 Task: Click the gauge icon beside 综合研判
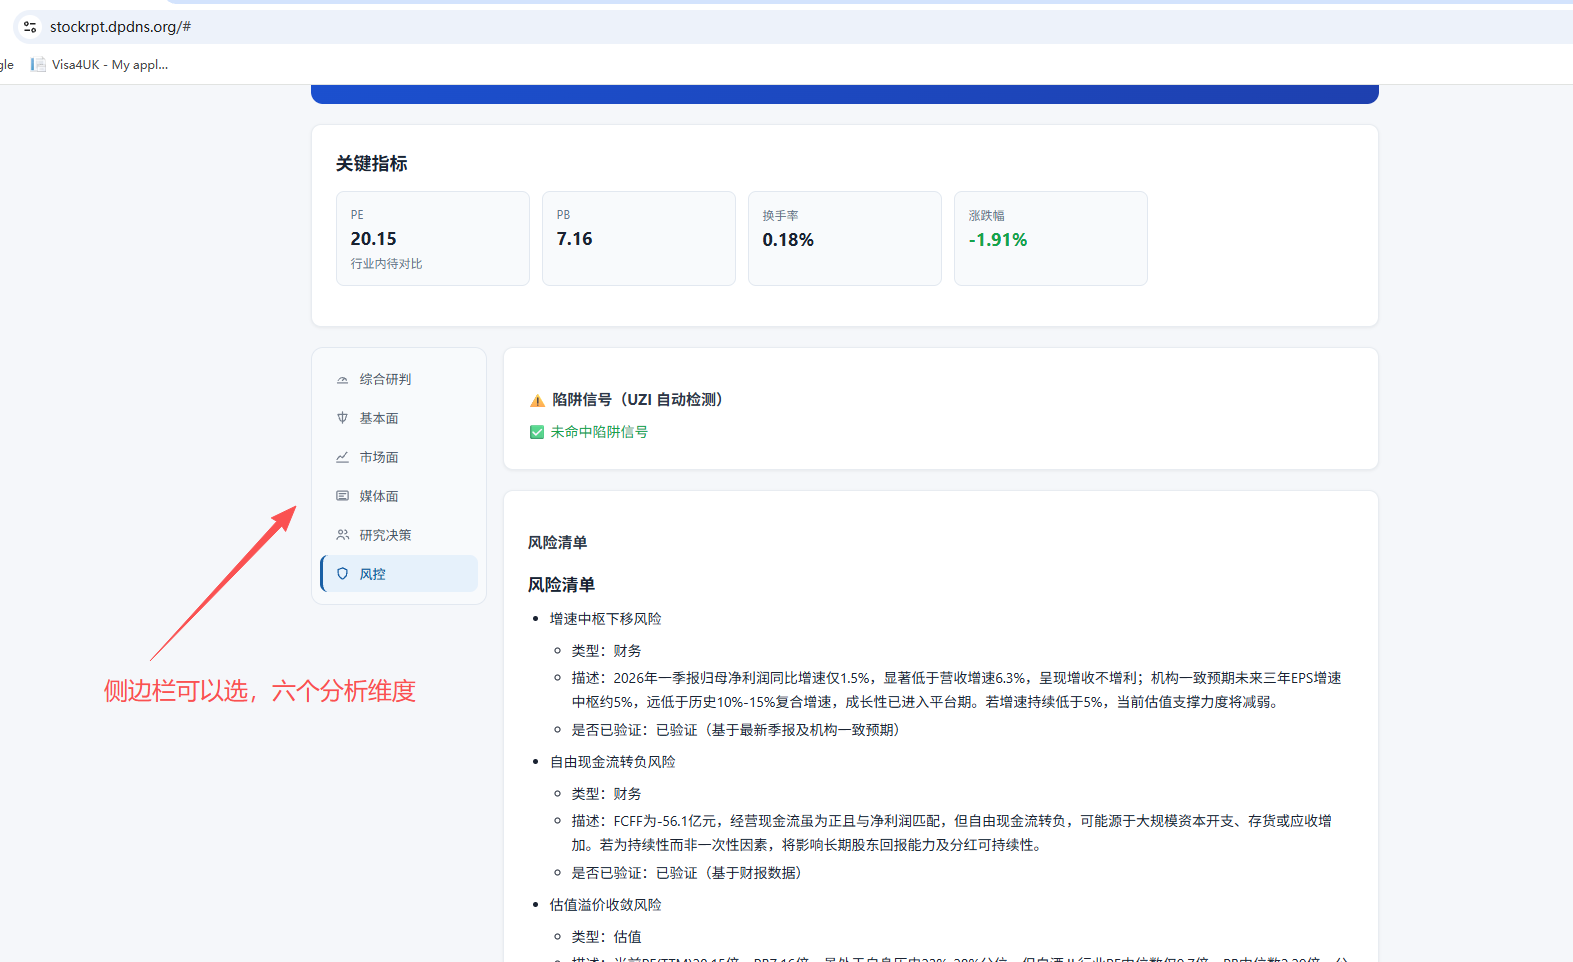[x=342, y=379]
